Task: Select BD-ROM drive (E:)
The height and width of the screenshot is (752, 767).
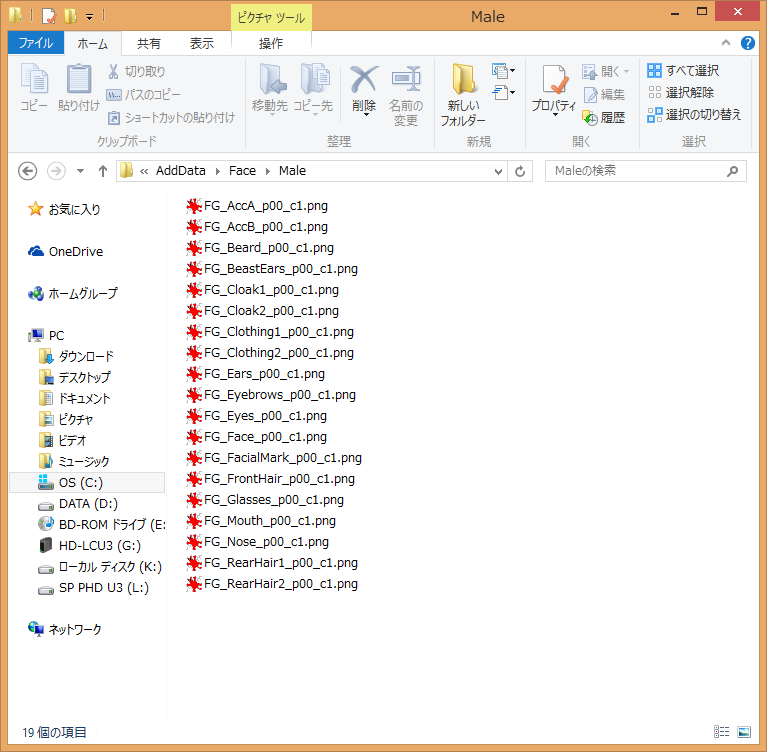Action: point(102,524)
